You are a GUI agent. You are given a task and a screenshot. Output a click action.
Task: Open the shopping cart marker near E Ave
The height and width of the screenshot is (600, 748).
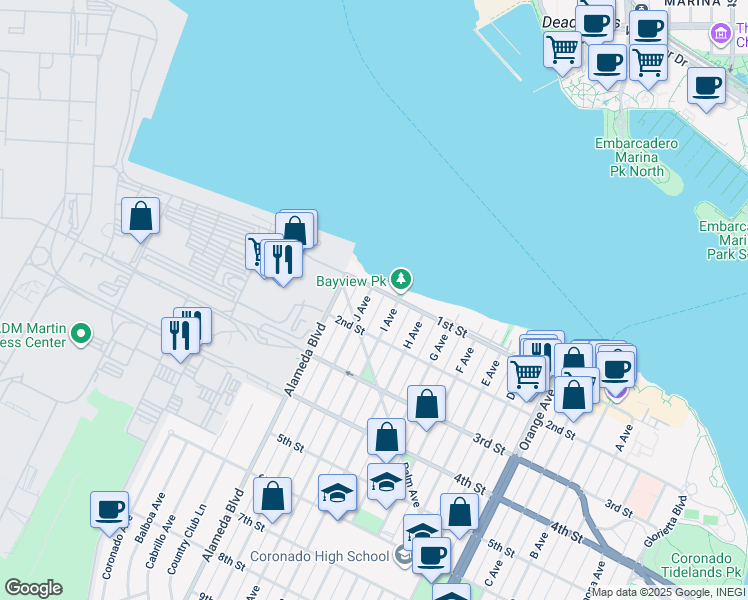click(x=527, y=375)
